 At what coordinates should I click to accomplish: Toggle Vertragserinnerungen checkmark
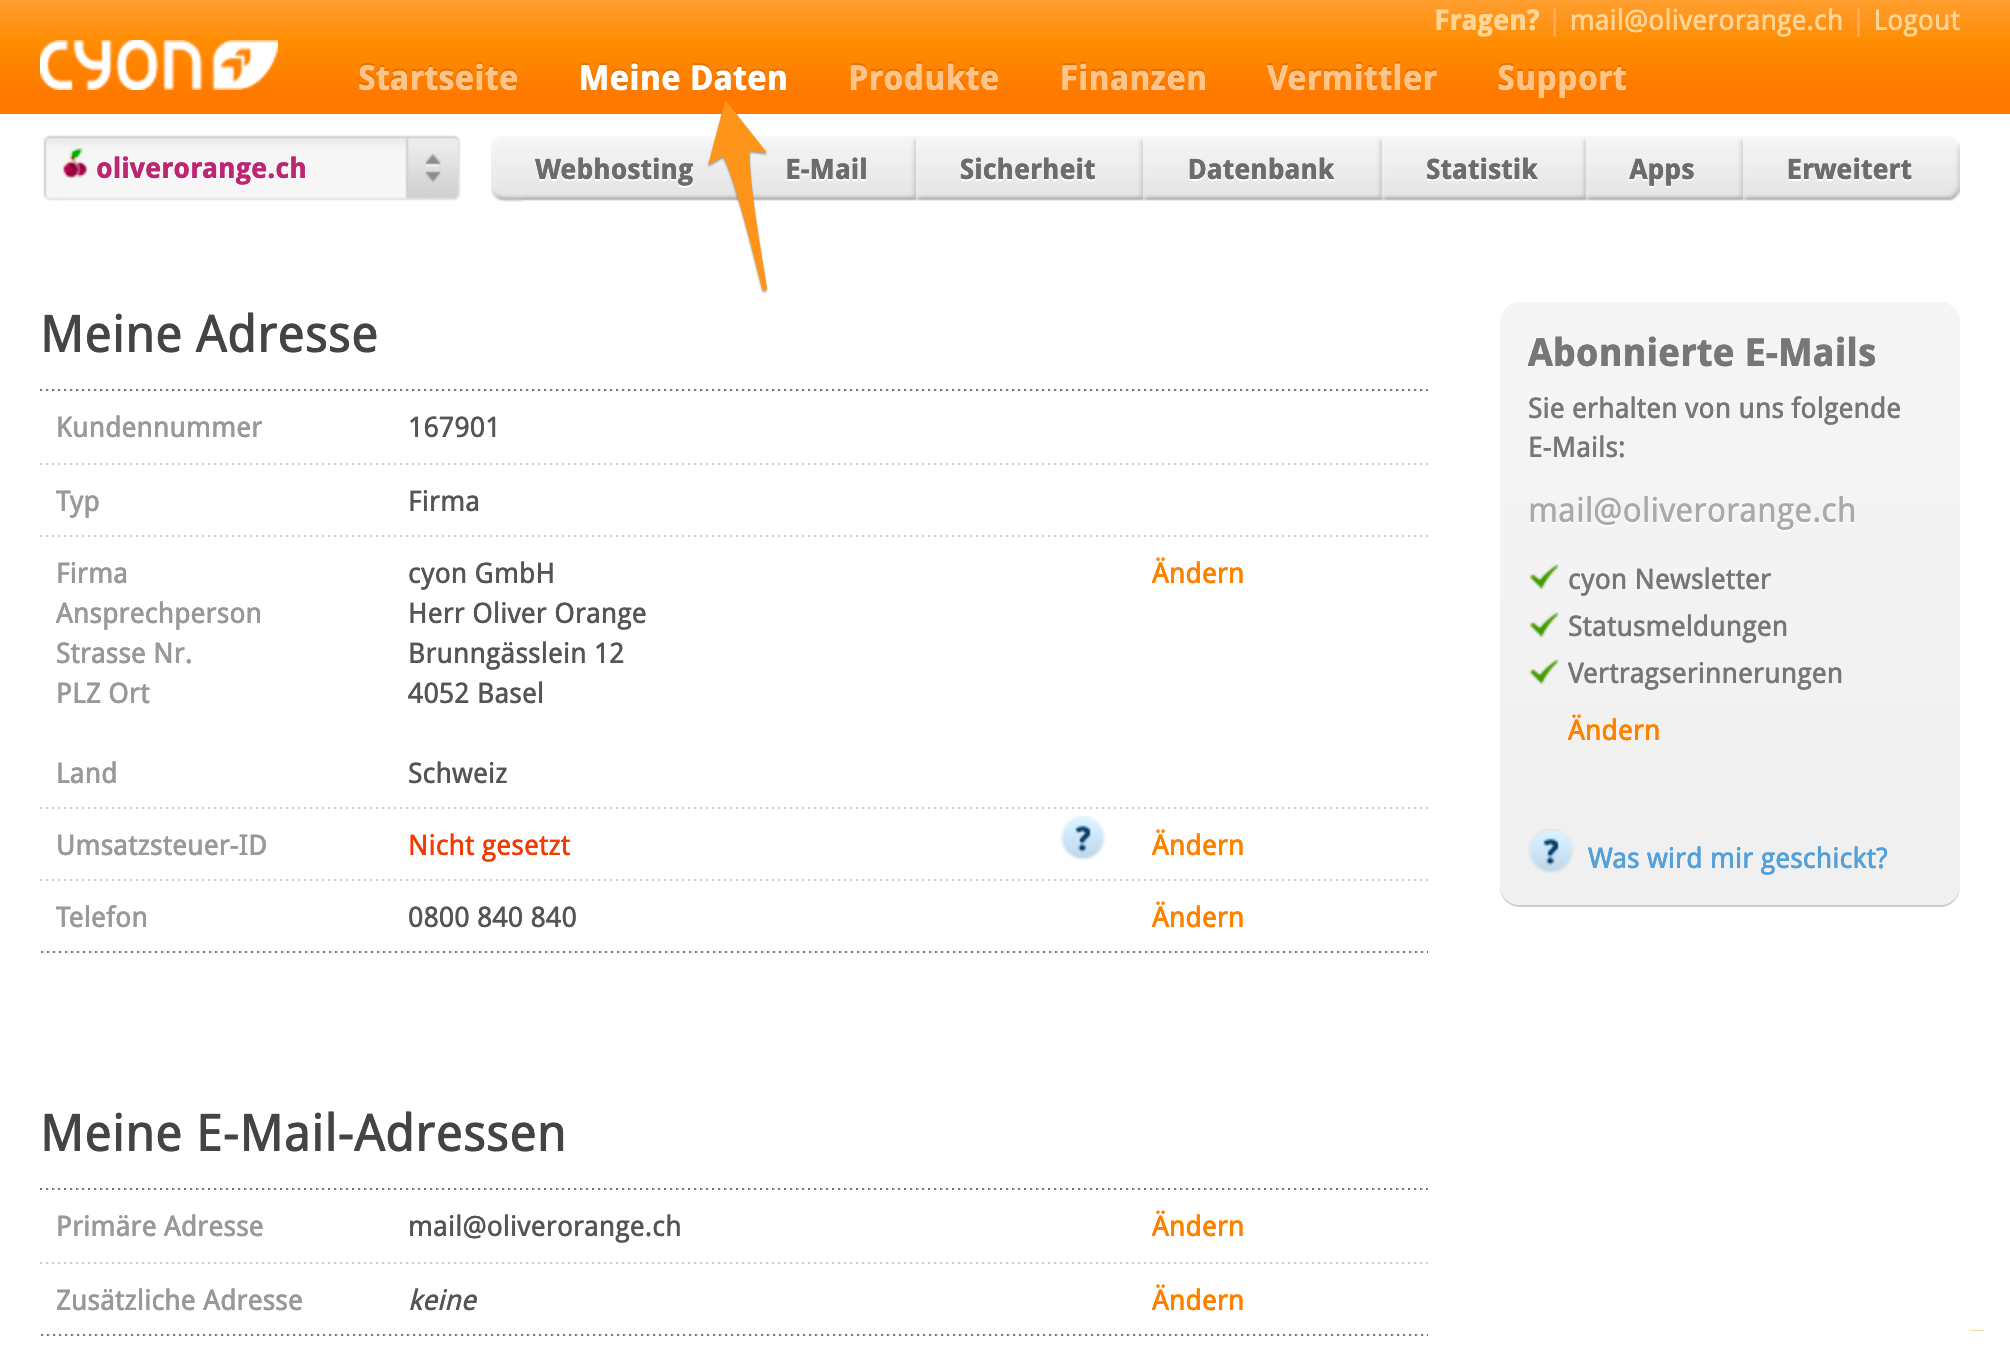click(x=1544, y=672)
